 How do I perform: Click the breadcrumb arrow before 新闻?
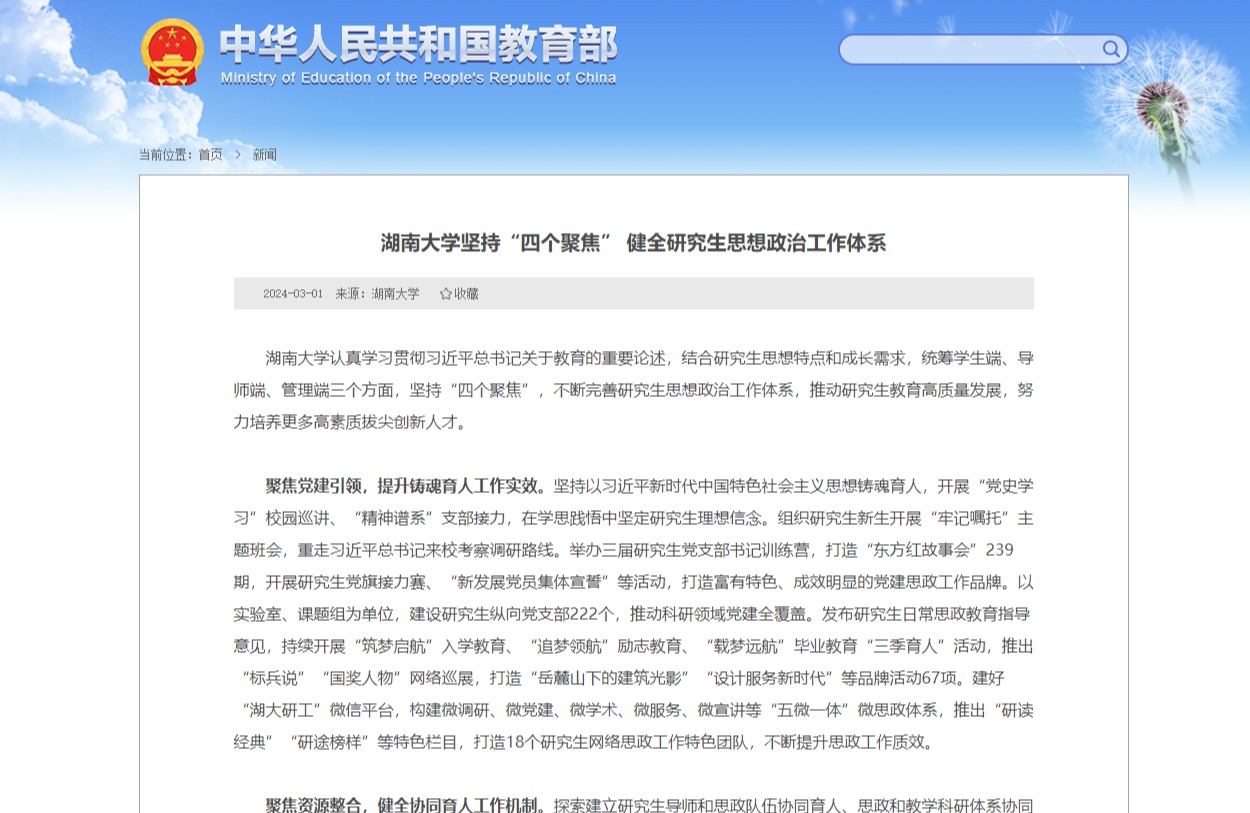coord(238,155)
